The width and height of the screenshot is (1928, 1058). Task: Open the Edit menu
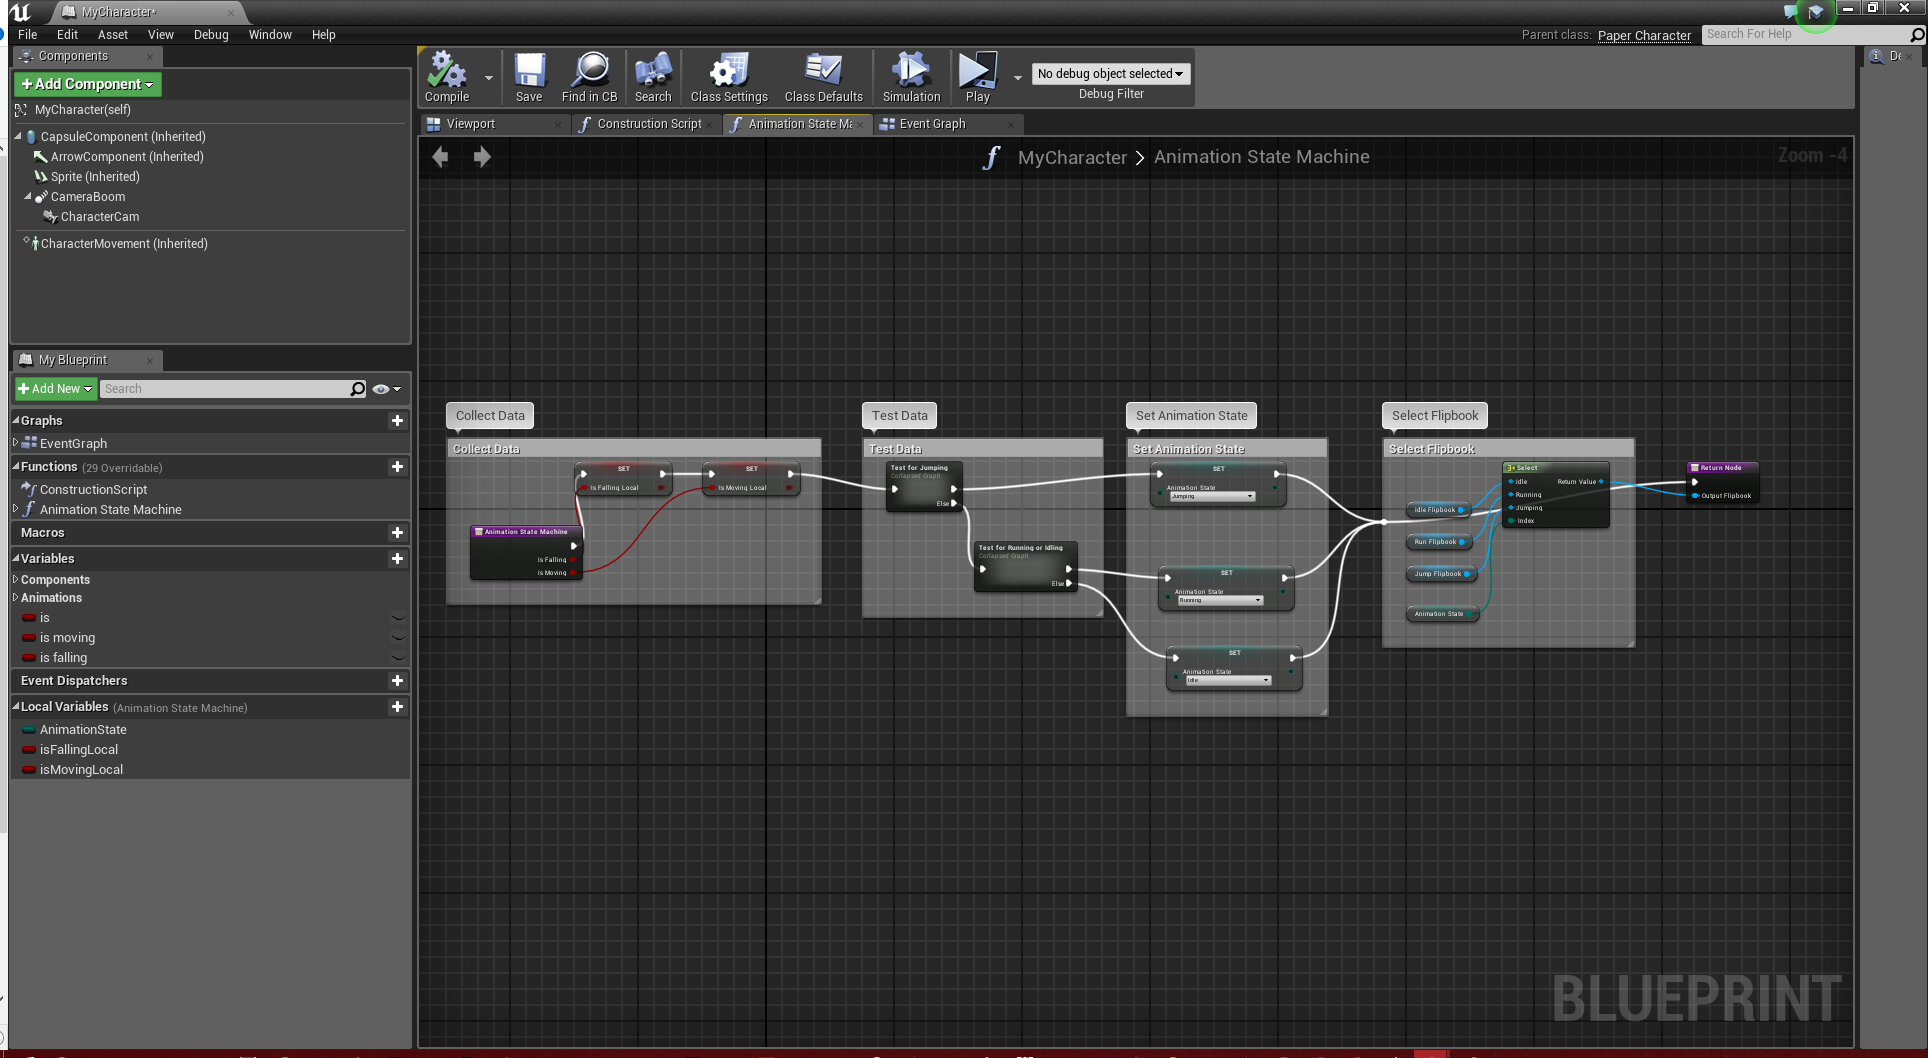[x=67, y=34]
